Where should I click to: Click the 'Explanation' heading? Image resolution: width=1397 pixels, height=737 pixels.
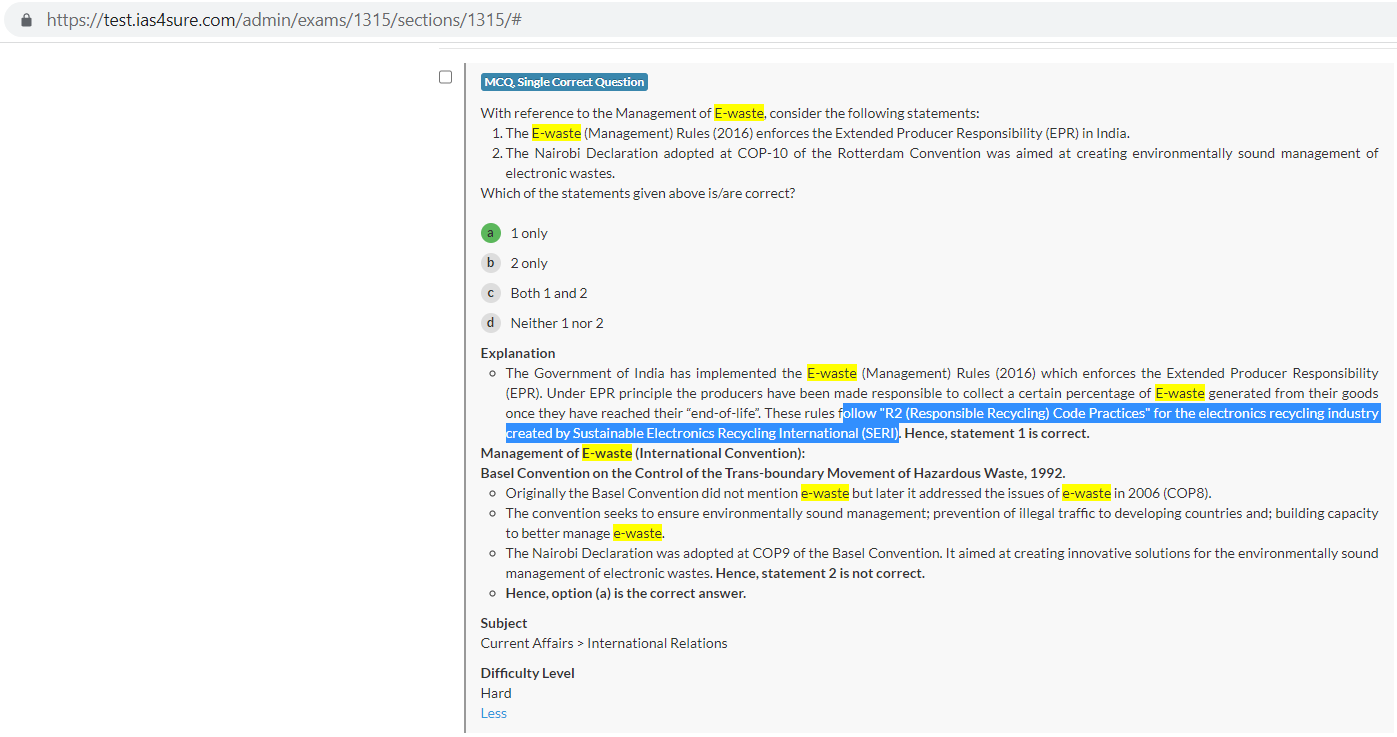517,353
